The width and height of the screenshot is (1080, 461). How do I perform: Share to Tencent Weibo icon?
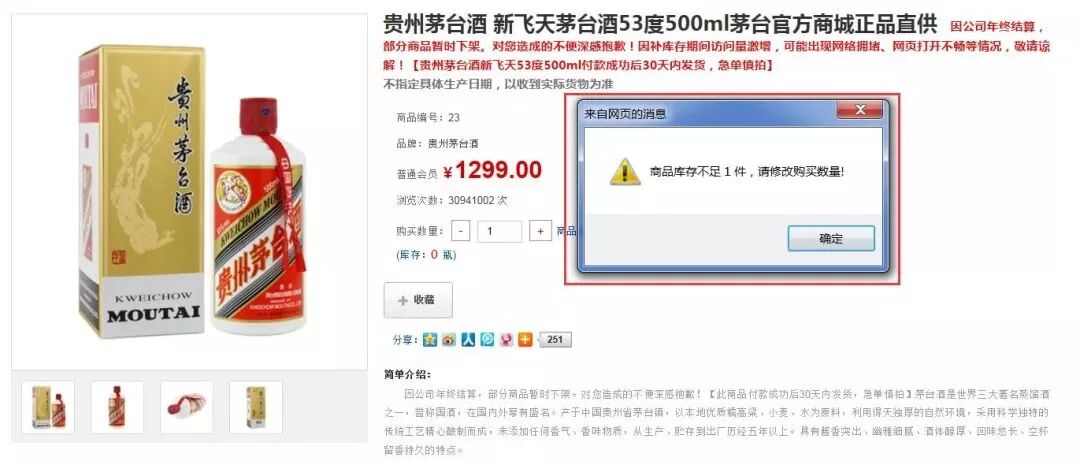487,339
